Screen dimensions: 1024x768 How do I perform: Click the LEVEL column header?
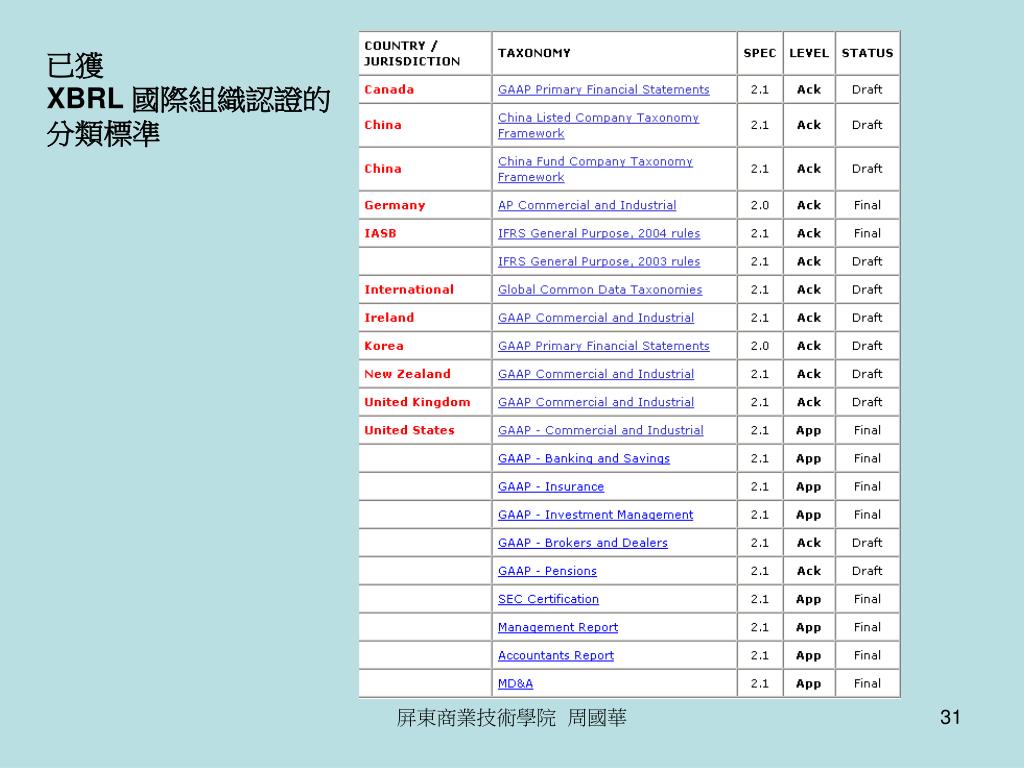click(808, 53)
